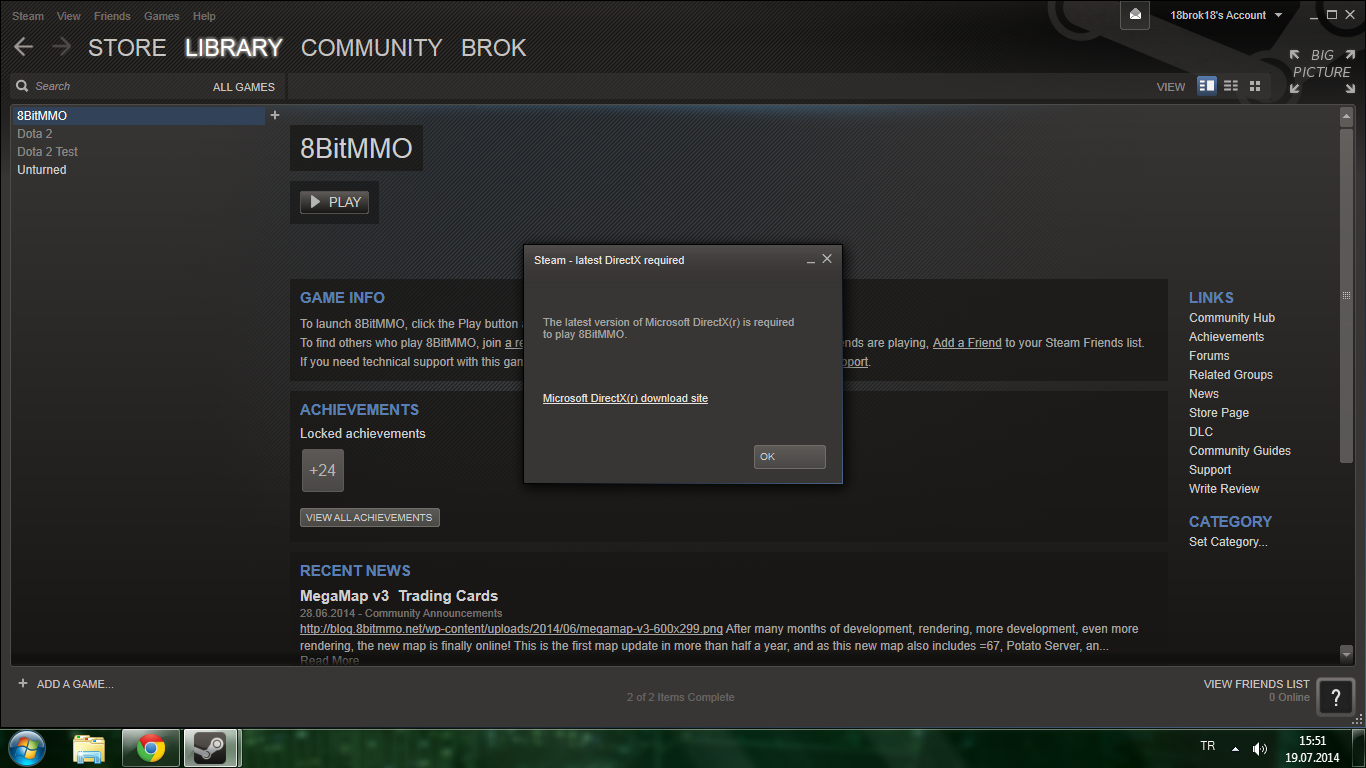
Task: Click the plus icon beside 8BitMMO
Action: (275, 115)
